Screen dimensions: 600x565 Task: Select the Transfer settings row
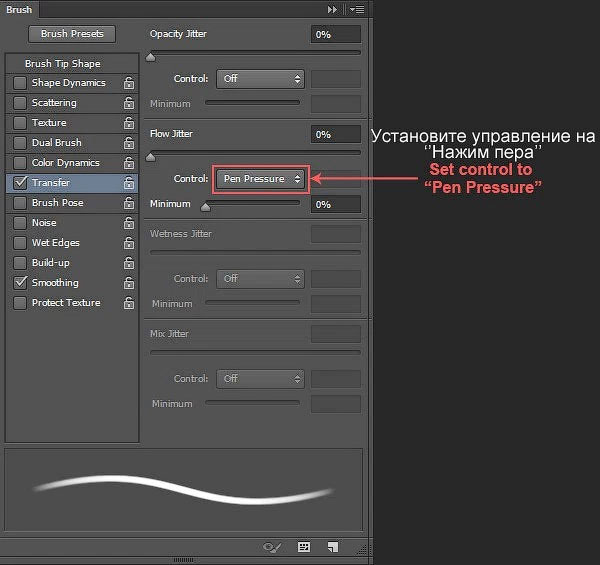72,183
